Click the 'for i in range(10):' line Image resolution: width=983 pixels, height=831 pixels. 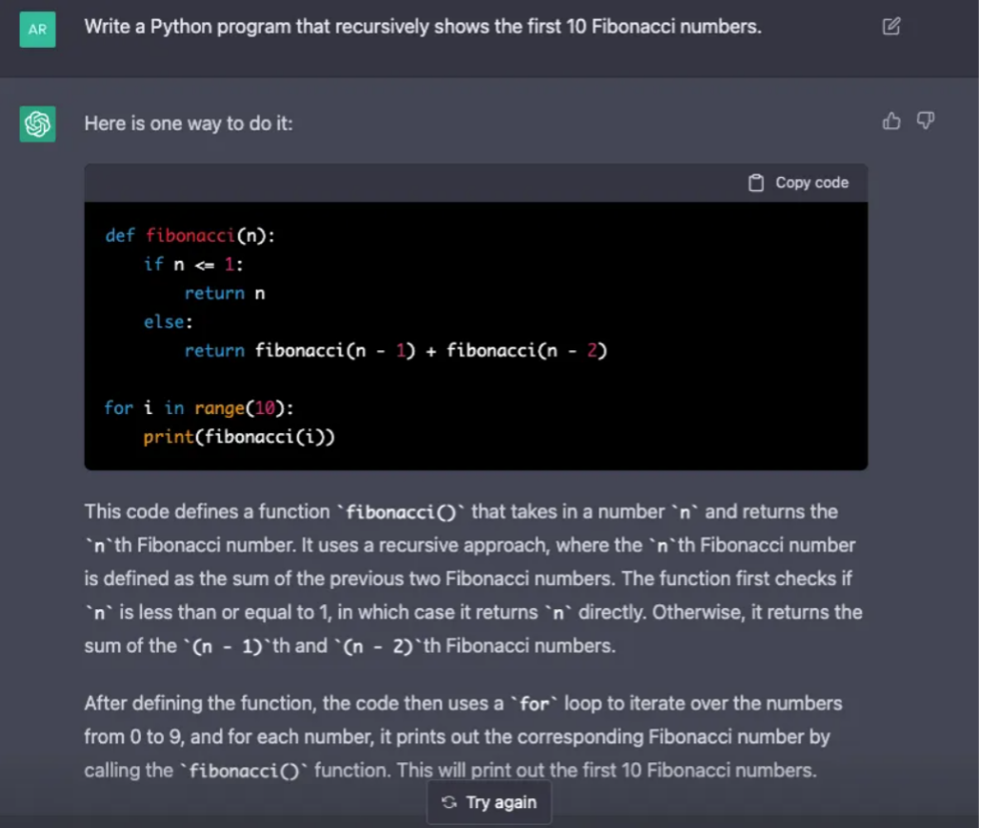coord(199,409)
